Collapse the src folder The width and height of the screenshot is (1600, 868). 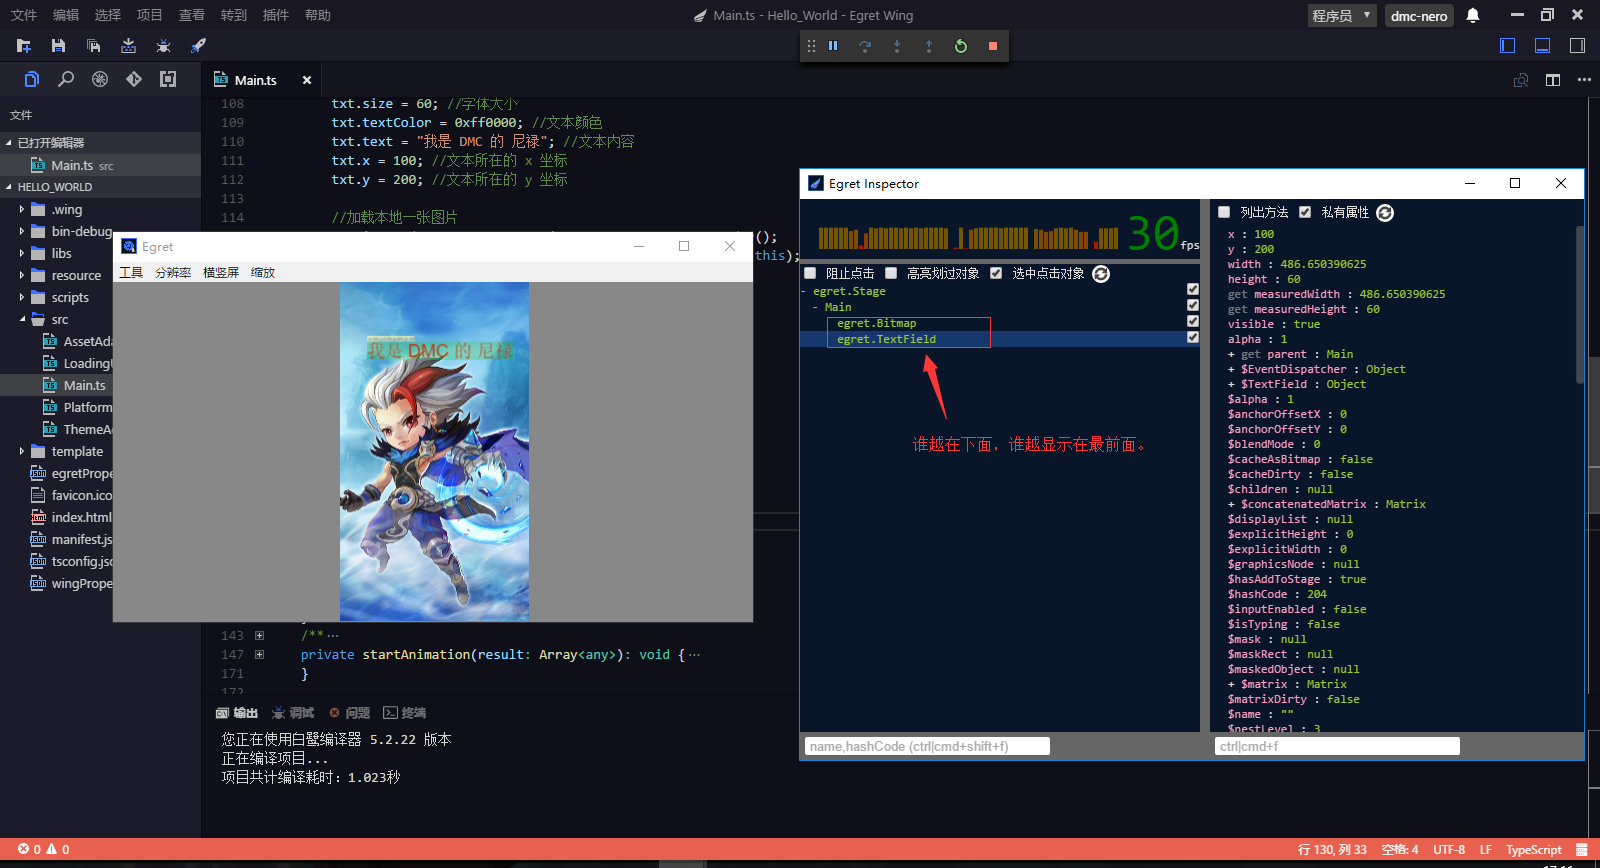22,320
